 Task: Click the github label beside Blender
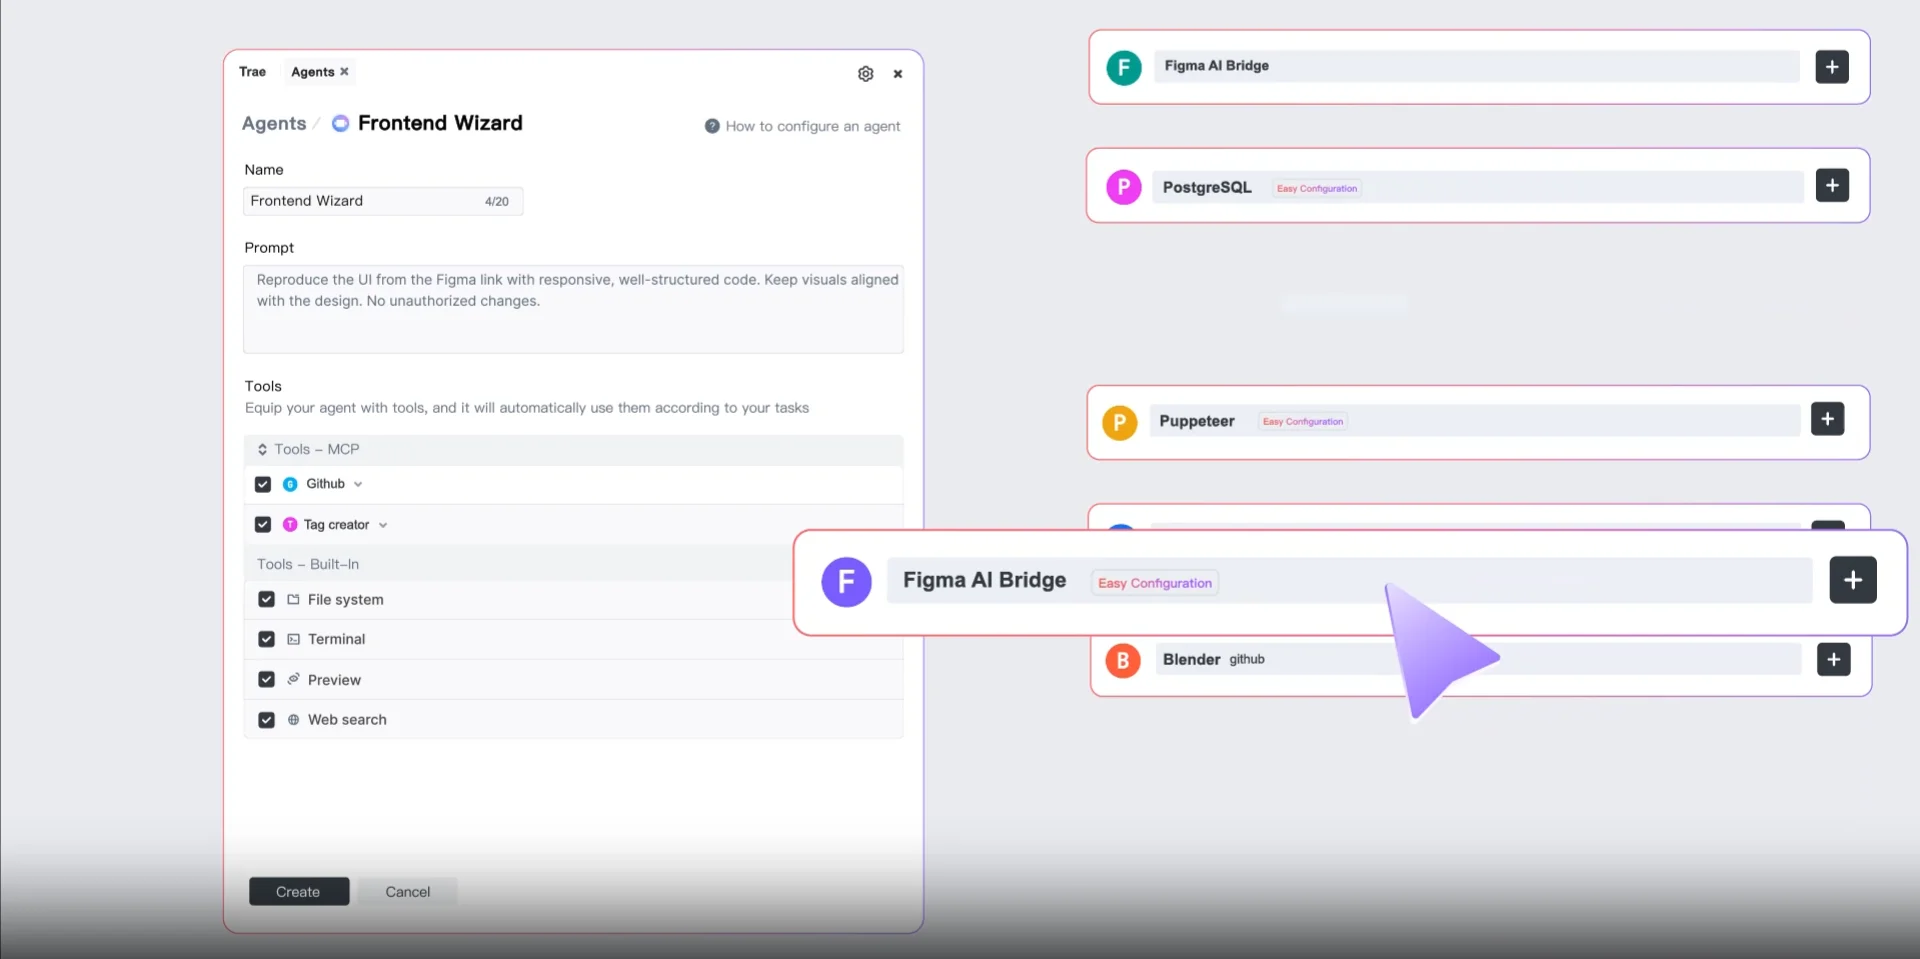point(1247,659)
